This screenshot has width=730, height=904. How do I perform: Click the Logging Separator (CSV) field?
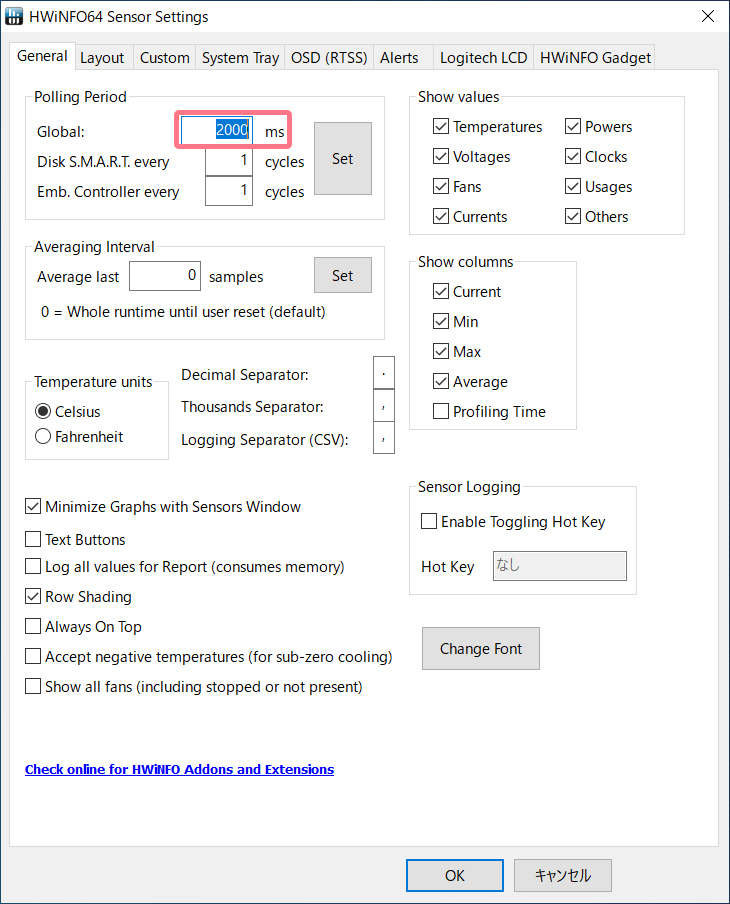pyautogui.click(x=383, y=438)
